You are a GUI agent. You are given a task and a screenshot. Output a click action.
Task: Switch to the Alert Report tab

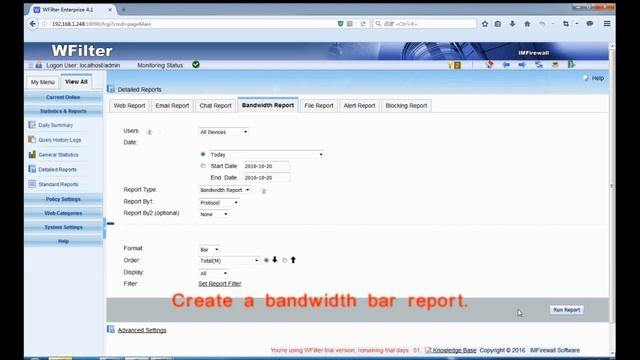[x=359, y=105]
